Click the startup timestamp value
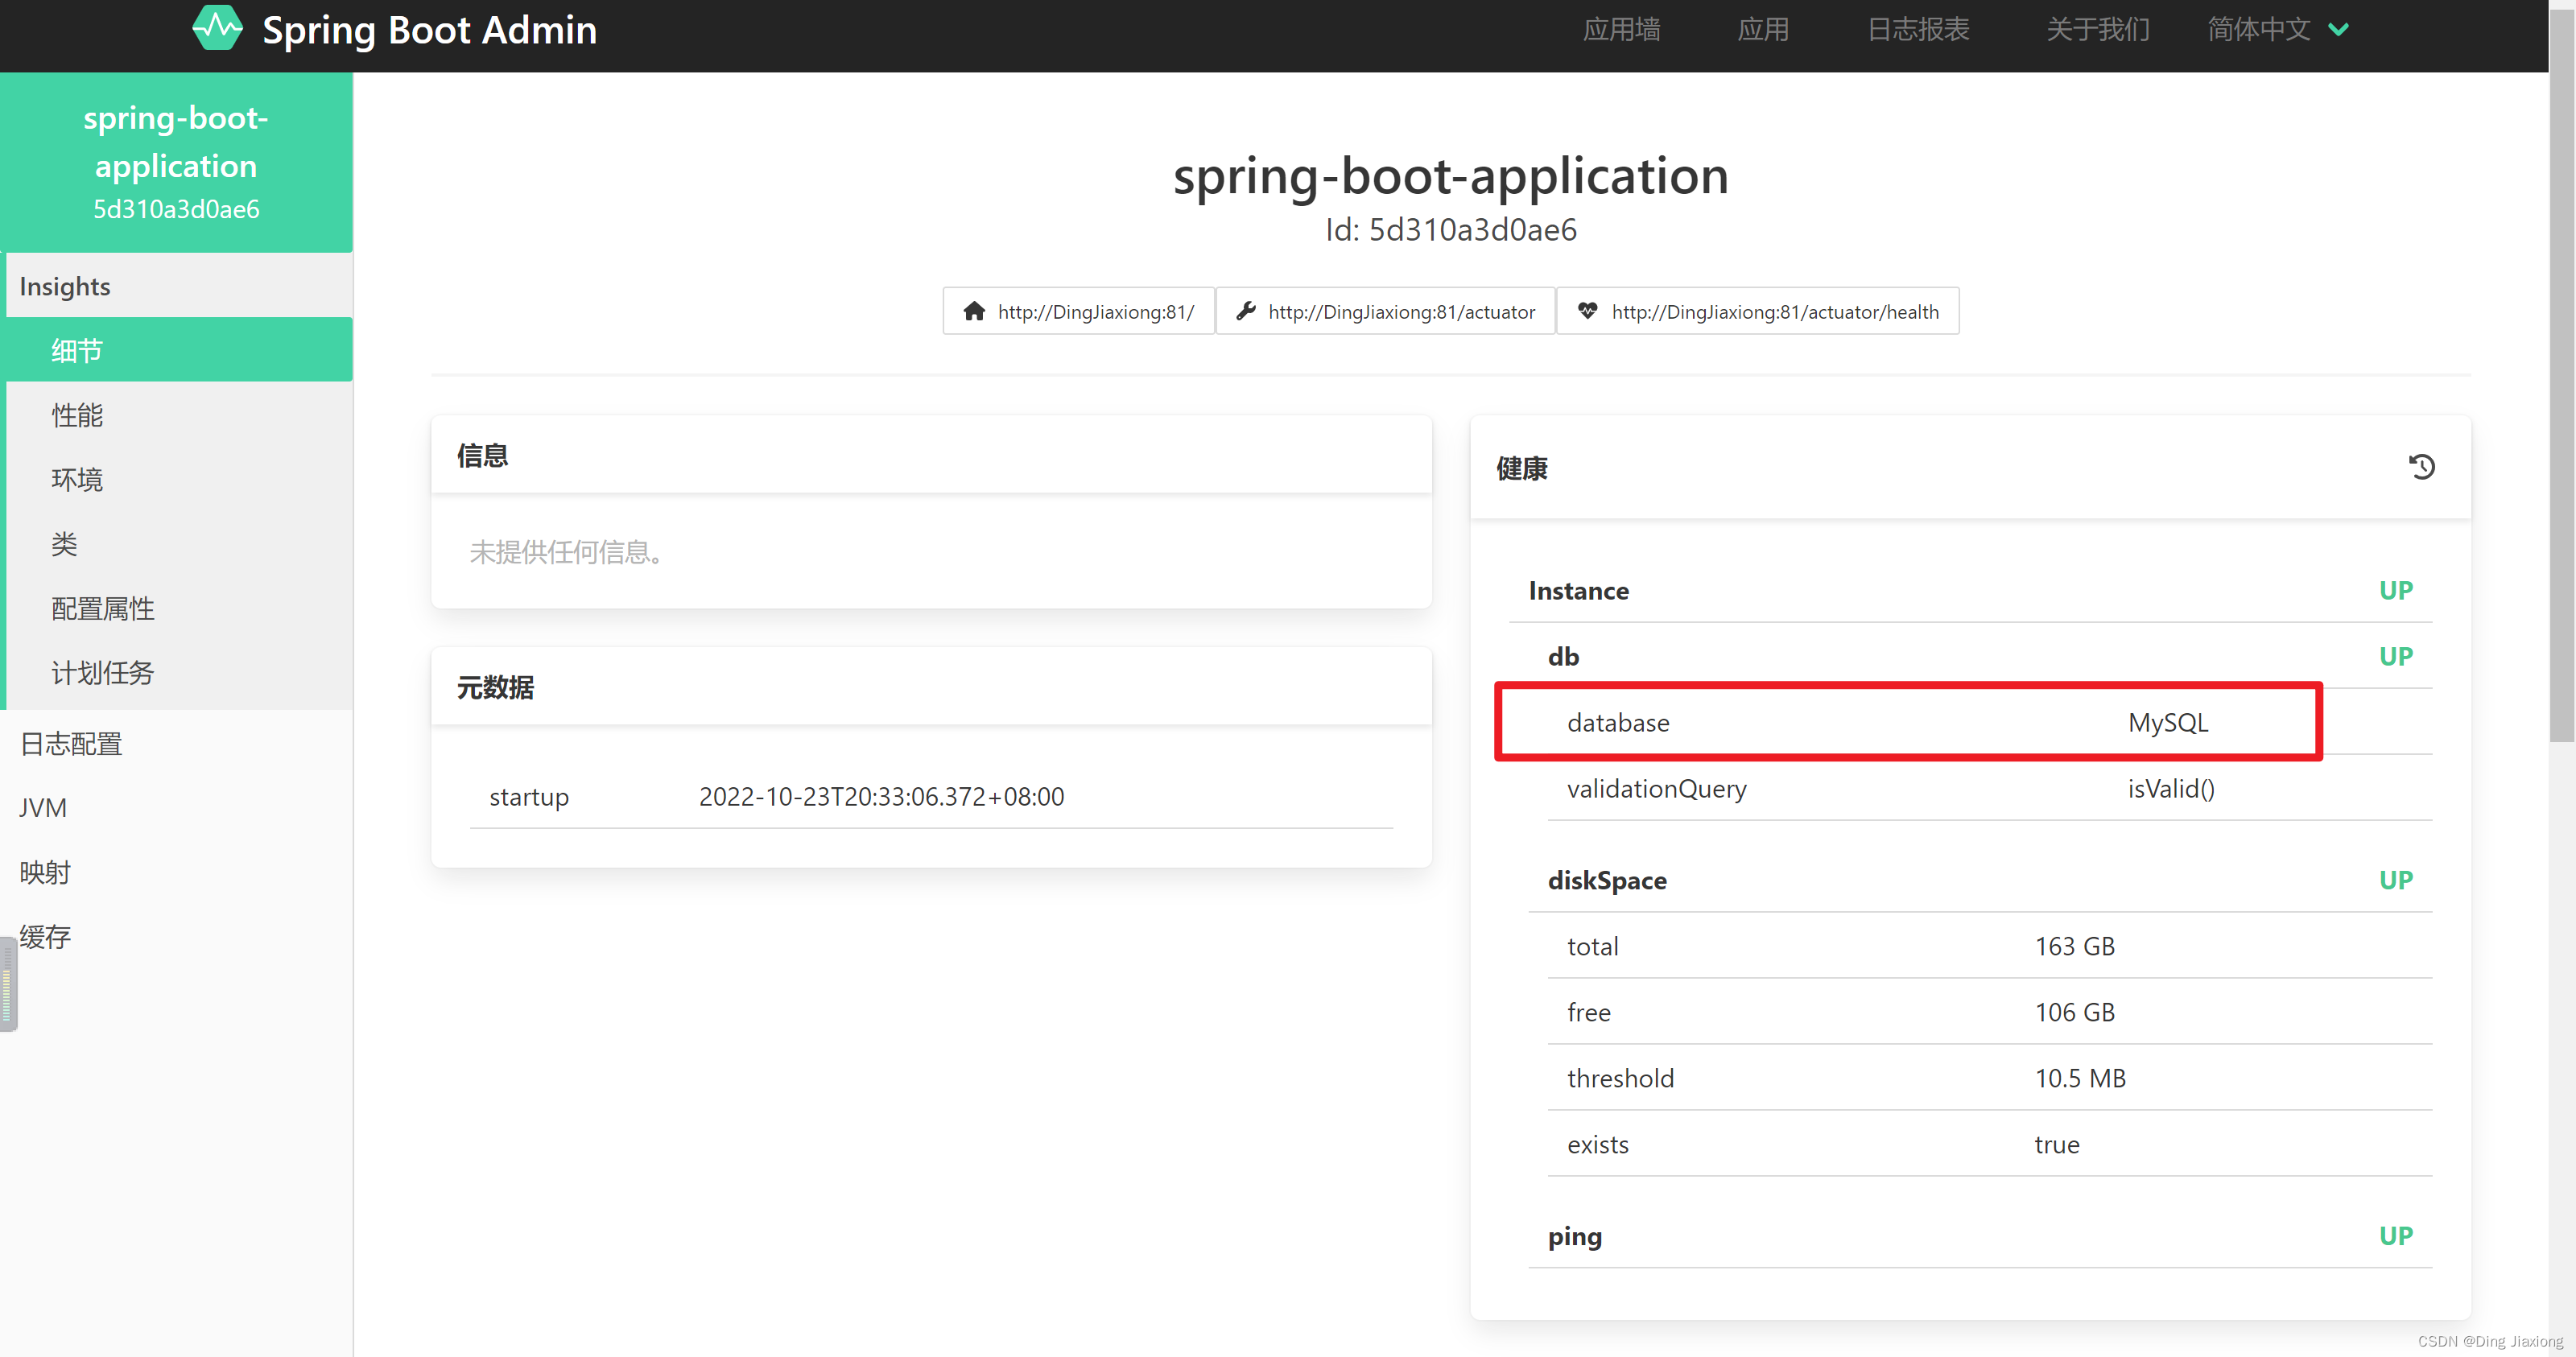This screenshot has width=2576, height=1357. (x=881, y=796)
